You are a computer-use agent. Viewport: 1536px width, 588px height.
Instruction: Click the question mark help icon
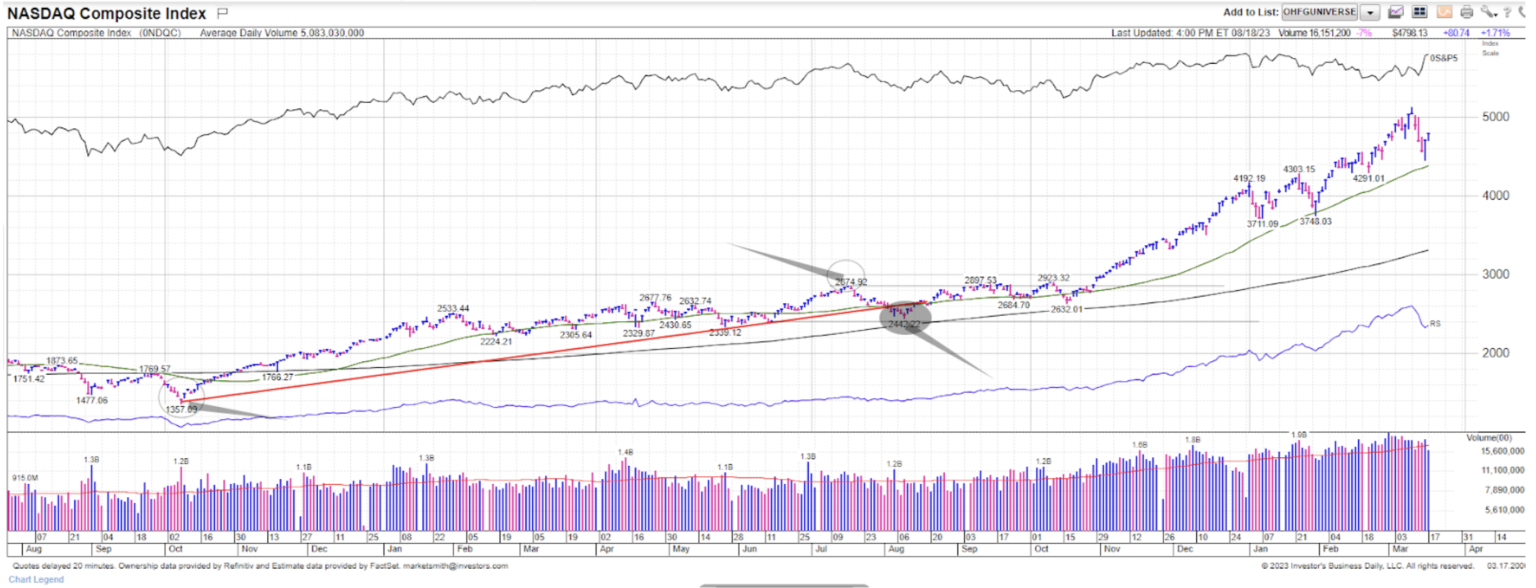click(x=1507, y=12)
